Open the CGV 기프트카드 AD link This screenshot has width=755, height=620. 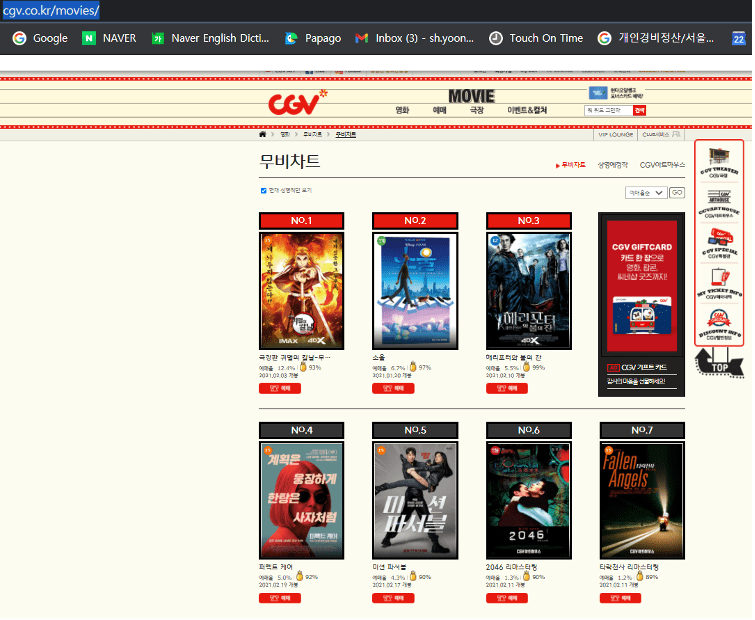click(637, 367)
